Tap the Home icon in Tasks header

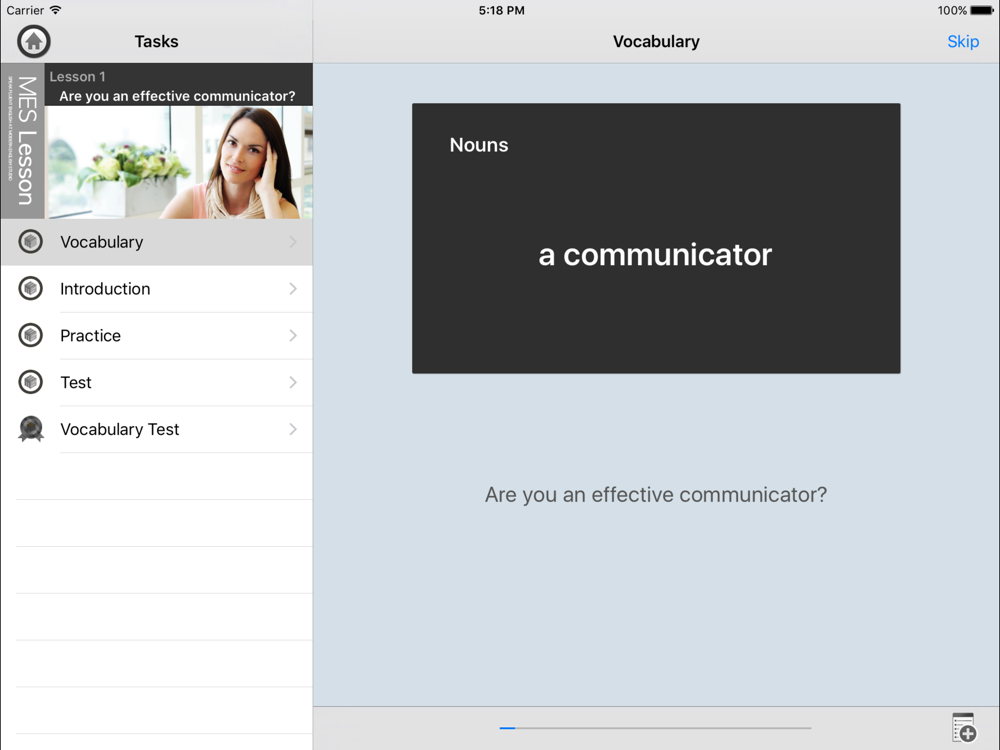click(34, 41)
